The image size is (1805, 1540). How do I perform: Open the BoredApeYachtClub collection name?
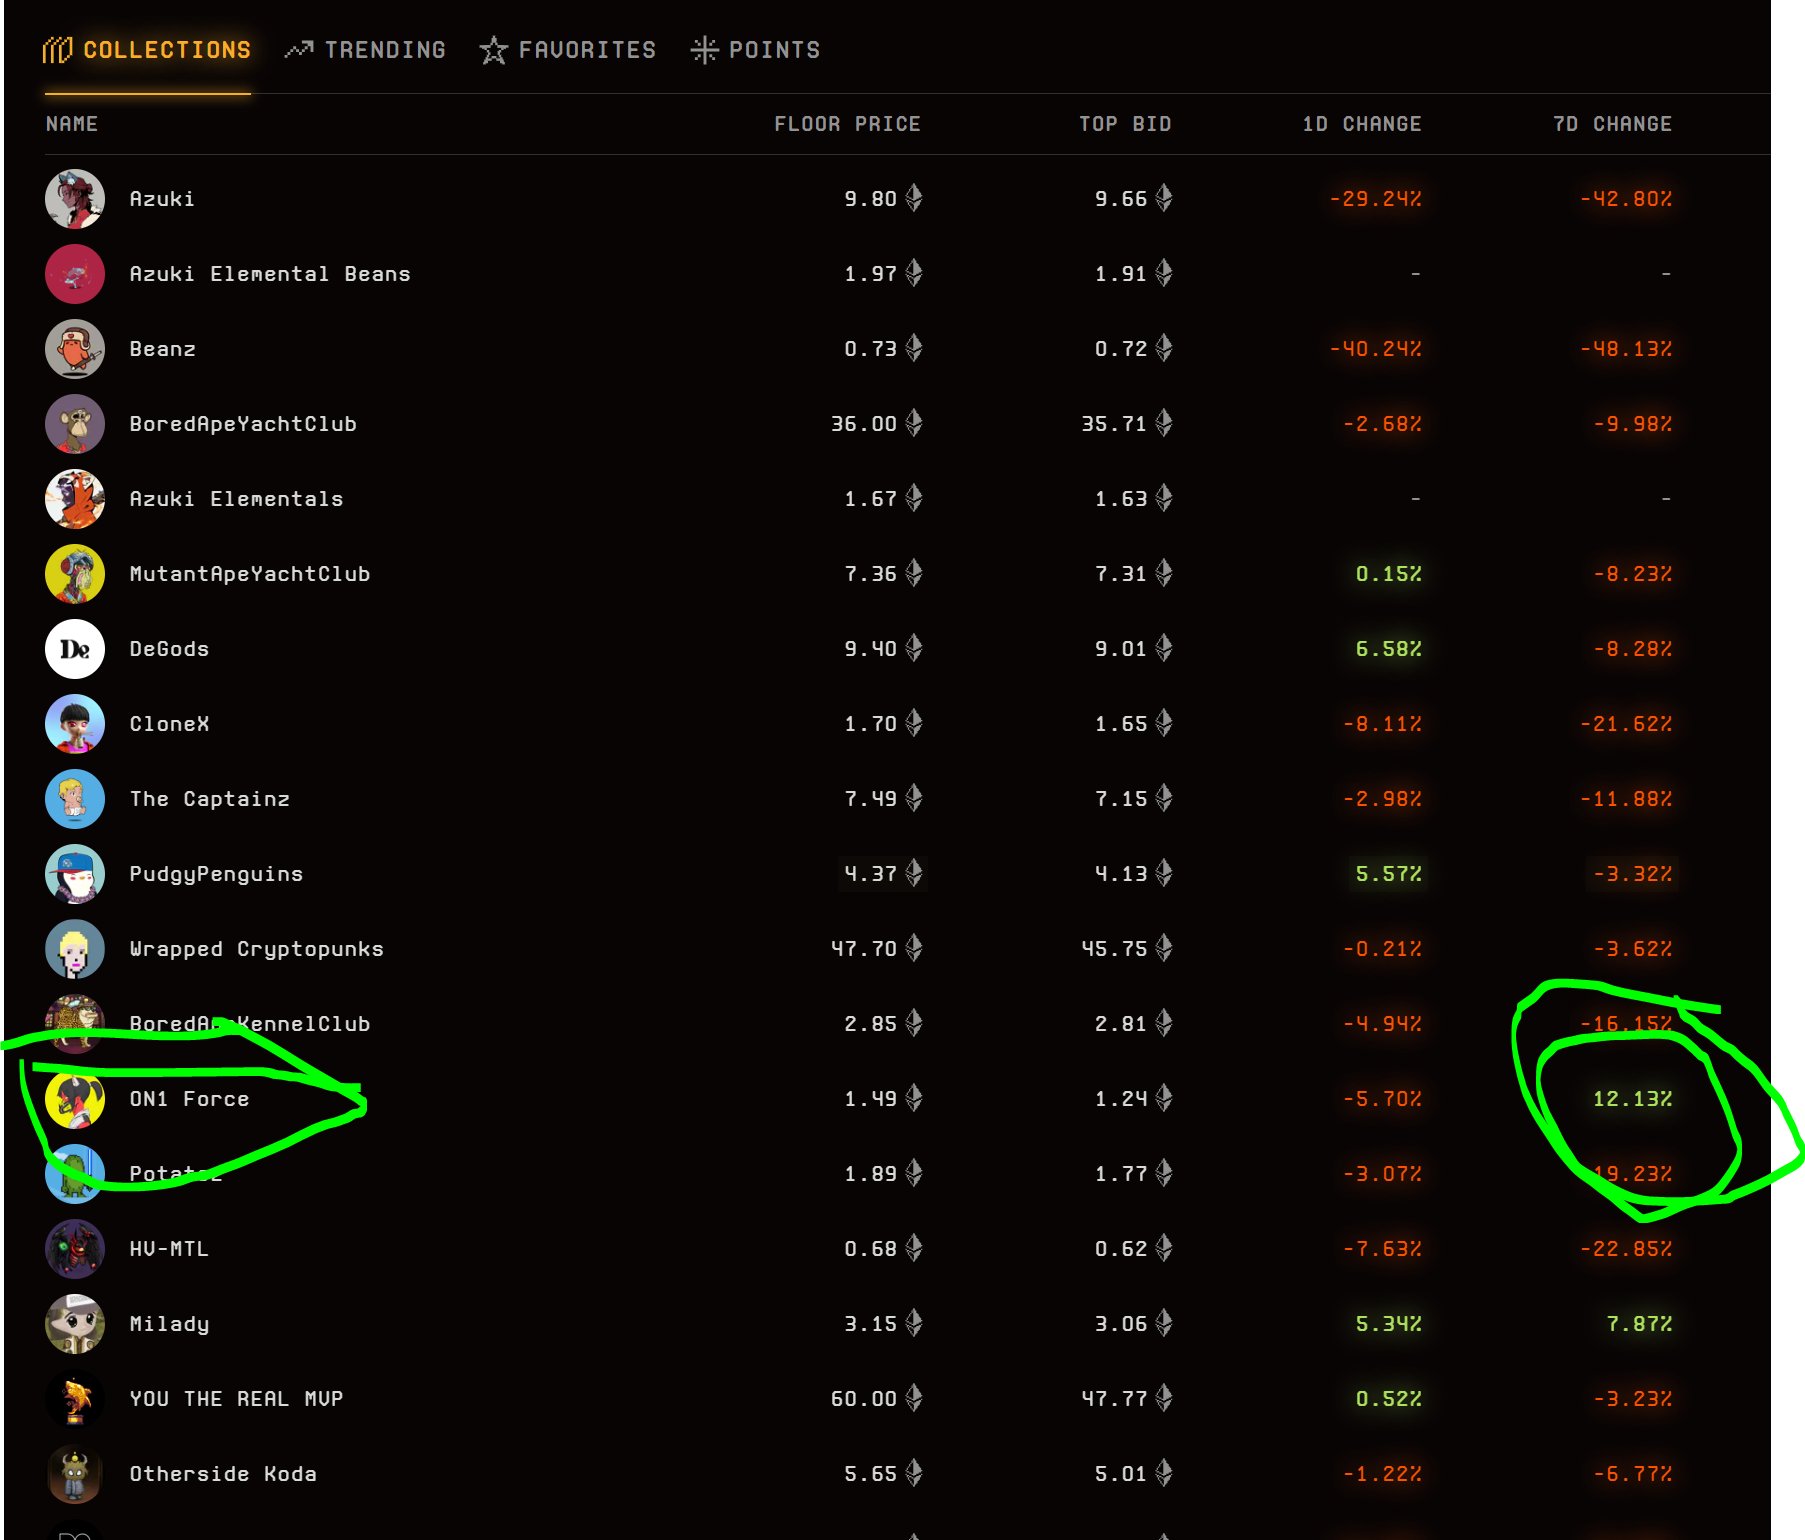click(243, 424)
